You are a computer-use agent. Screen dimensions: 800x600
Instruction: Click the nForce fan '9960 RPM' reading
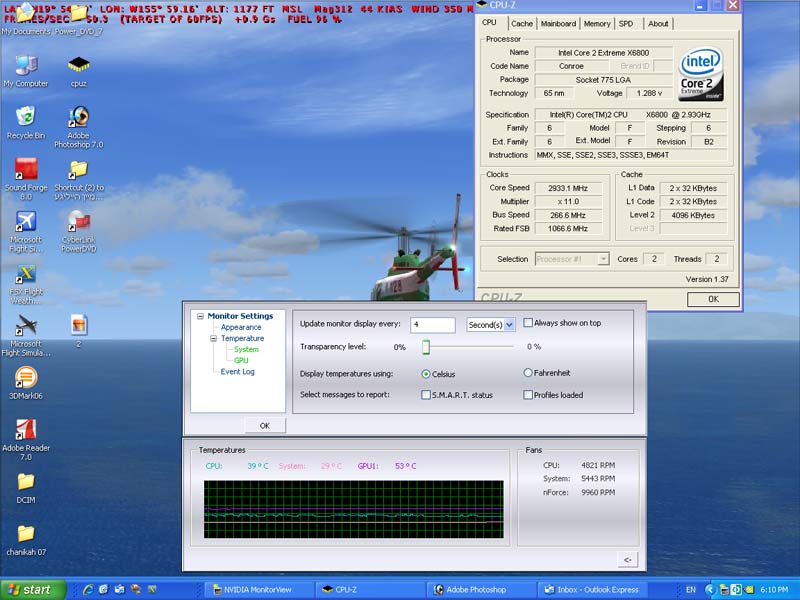coord(598,492)
